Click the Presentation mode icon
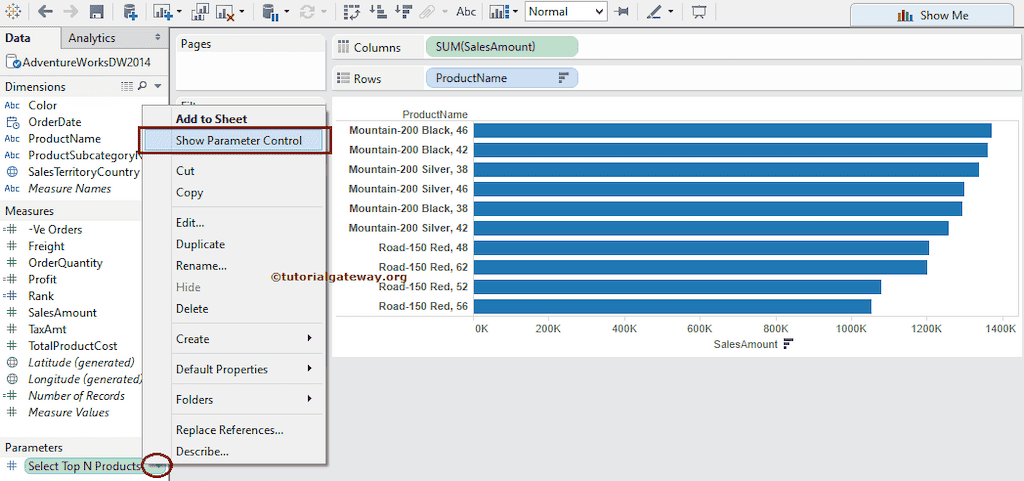The image size is (1024, 481). [x=699, y=13]
